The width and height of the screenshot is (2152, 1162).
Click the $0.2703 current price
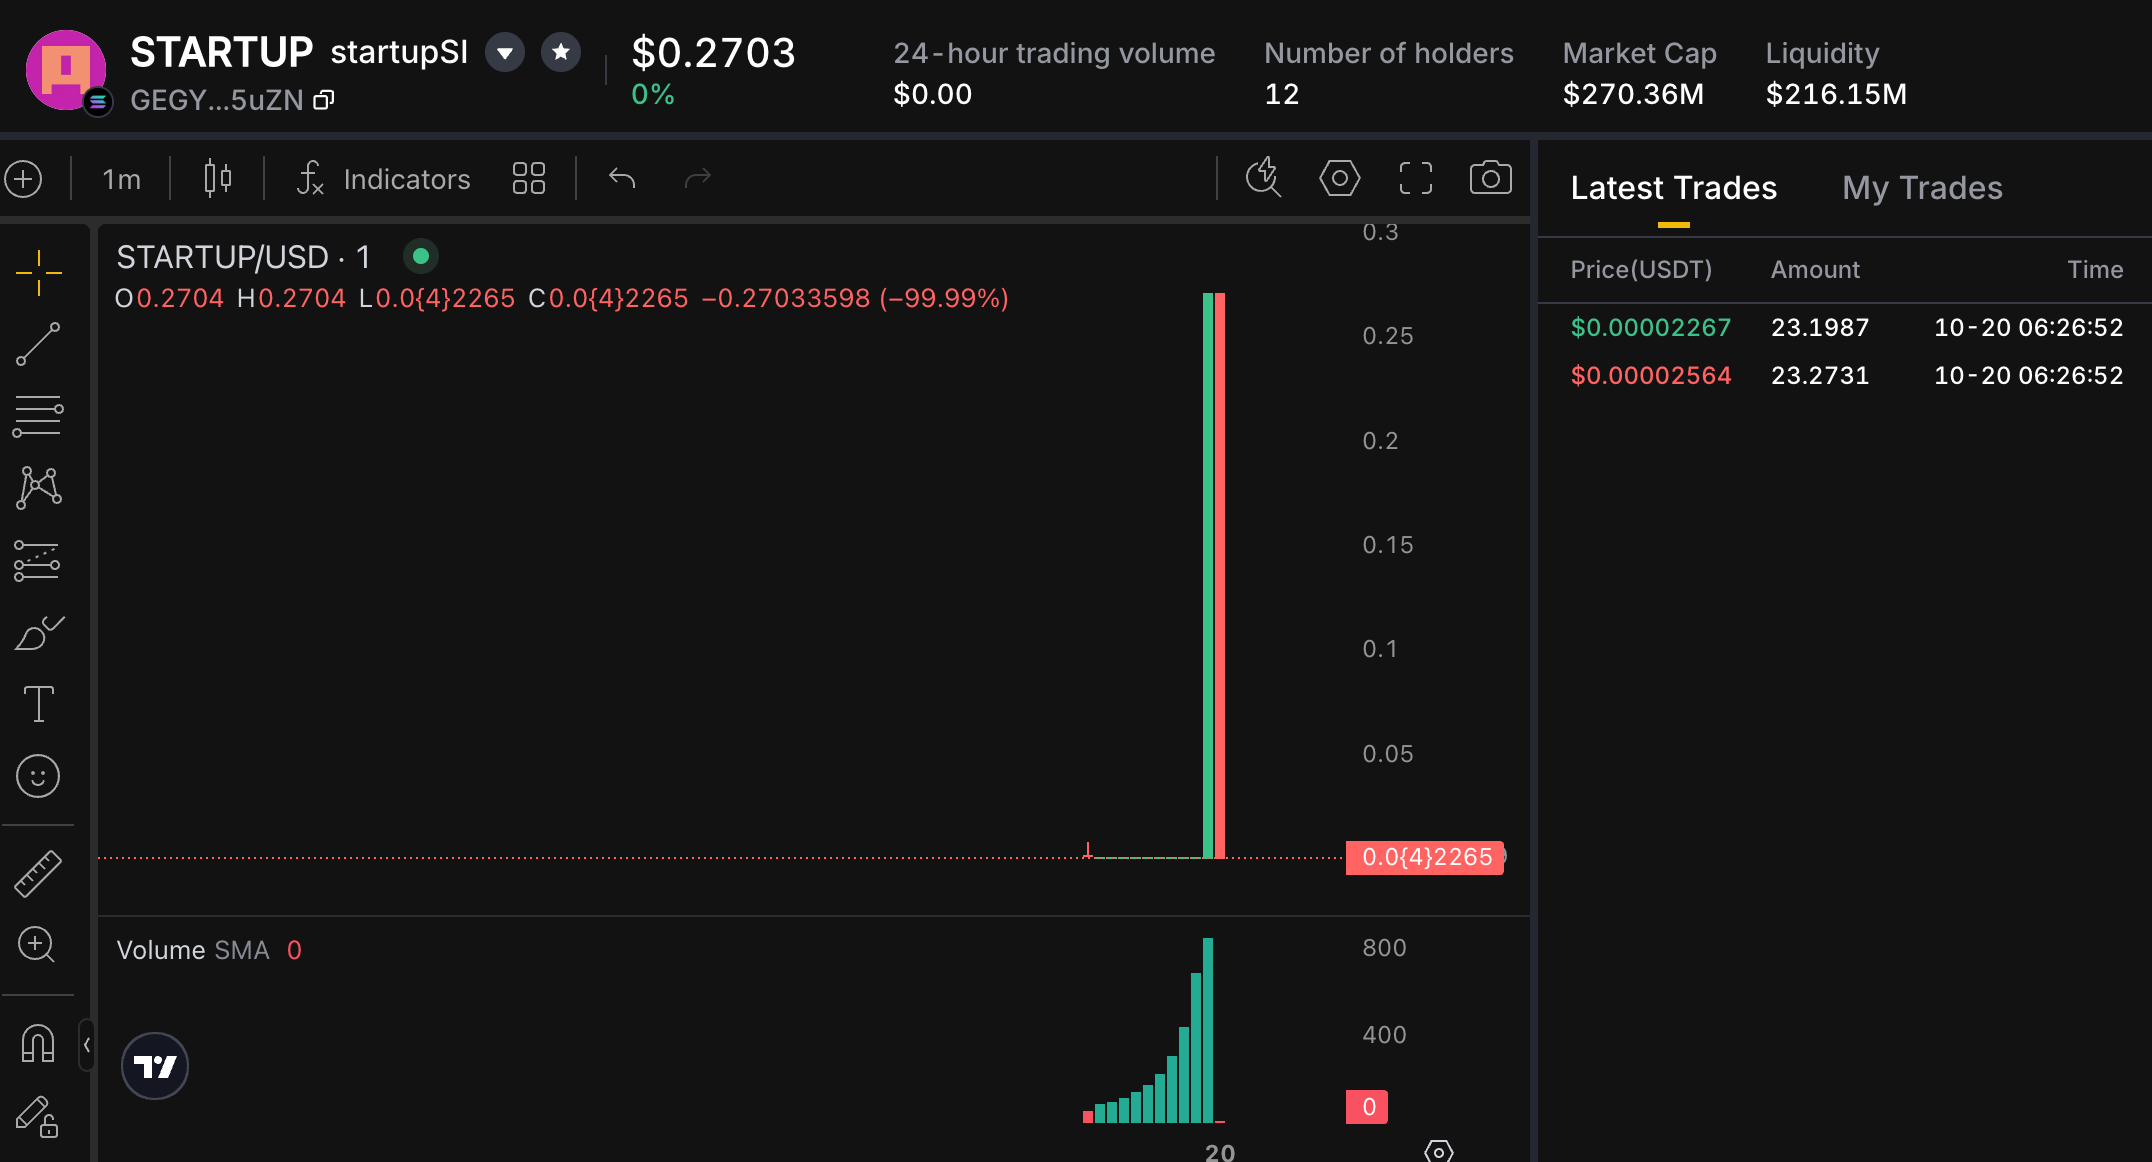pos(713,52)
